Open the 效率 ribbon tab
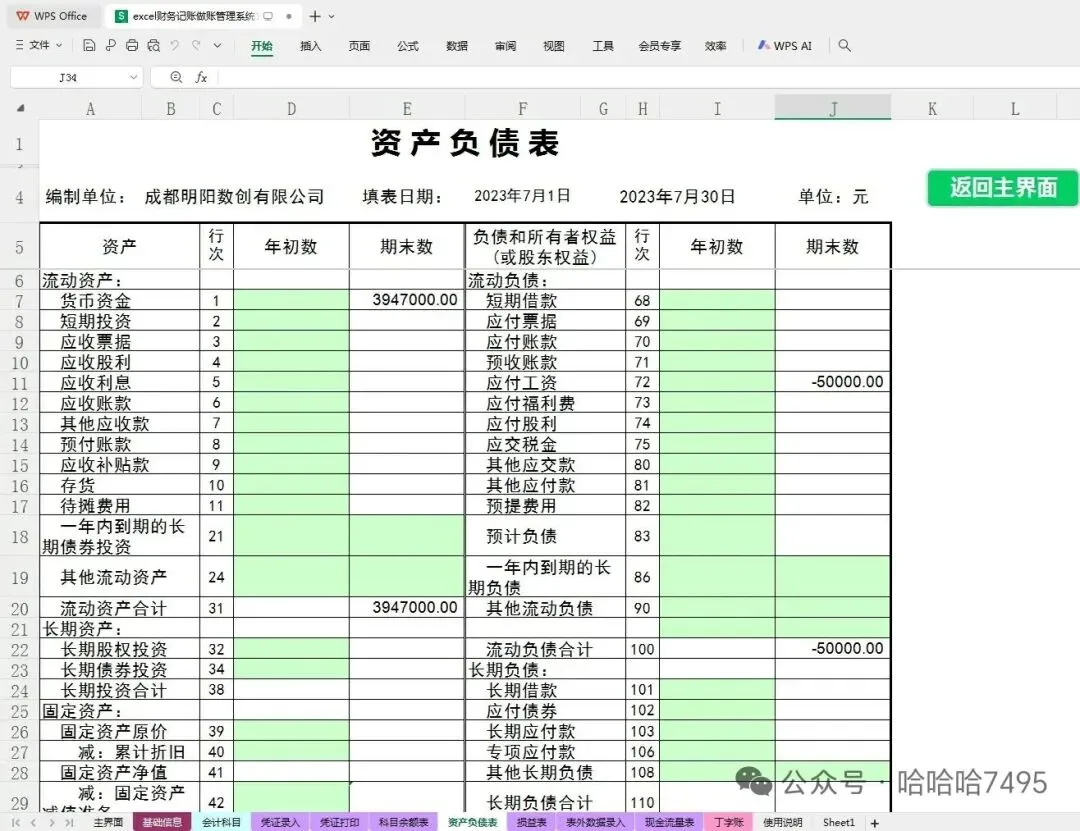The height and width of the screenshot is (831, 1080). pos(716,46)
